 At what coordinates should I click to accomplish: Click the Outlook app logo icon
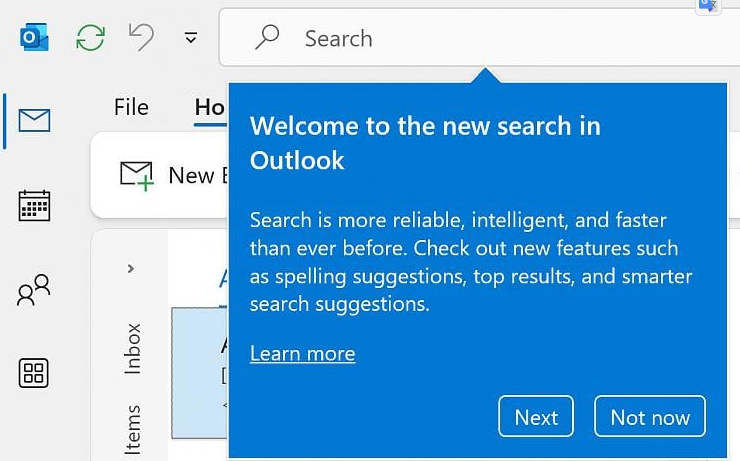[35, 38]
